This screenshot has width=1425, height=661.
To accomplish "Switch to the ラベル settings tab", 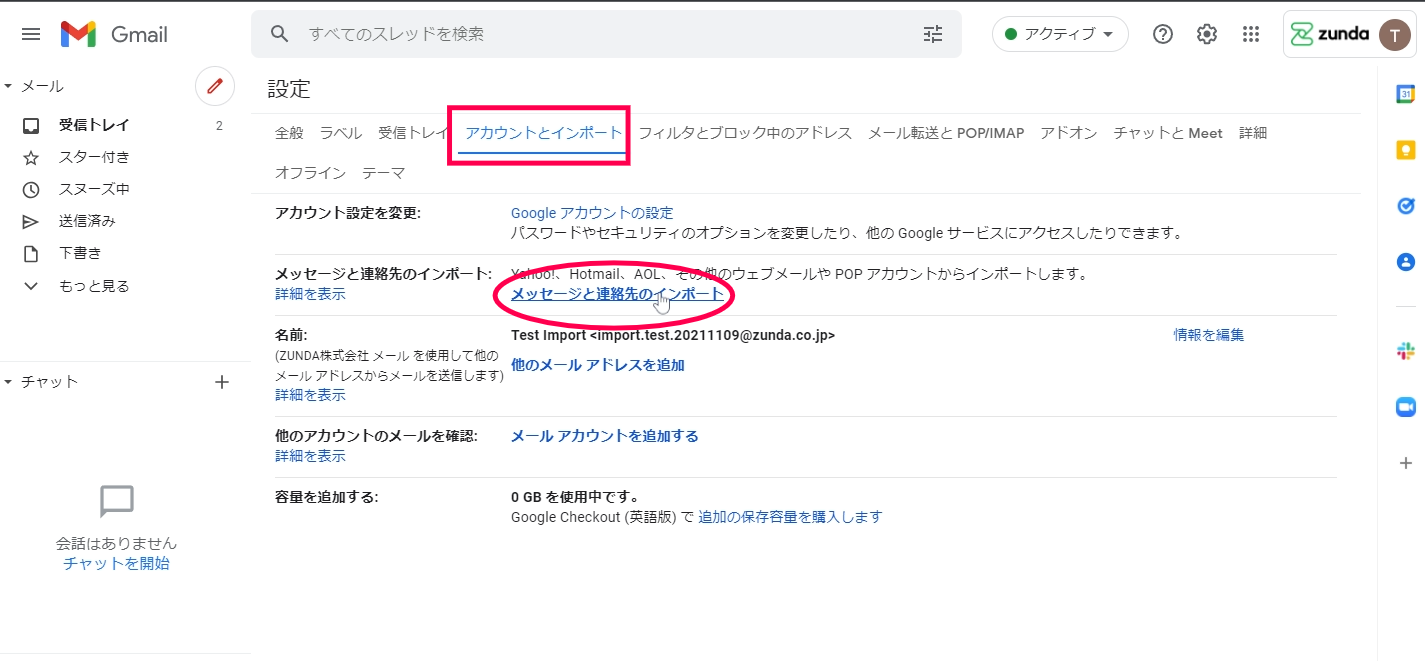I will point(341,133).
